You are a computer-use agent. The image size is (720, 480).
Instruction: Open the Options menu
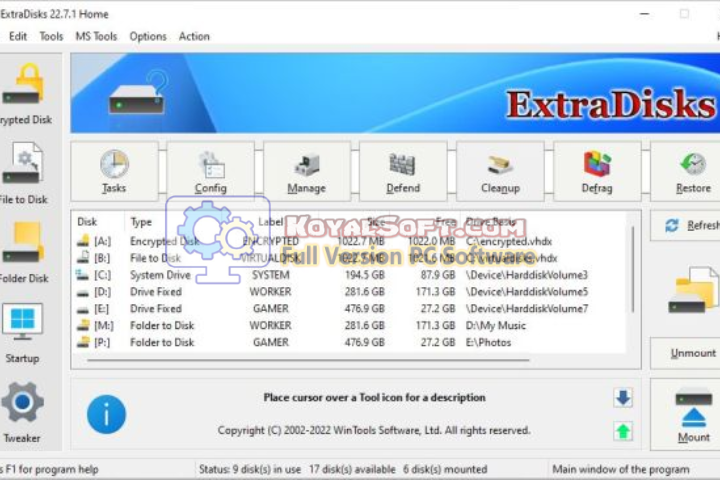[x=148, y=36]
